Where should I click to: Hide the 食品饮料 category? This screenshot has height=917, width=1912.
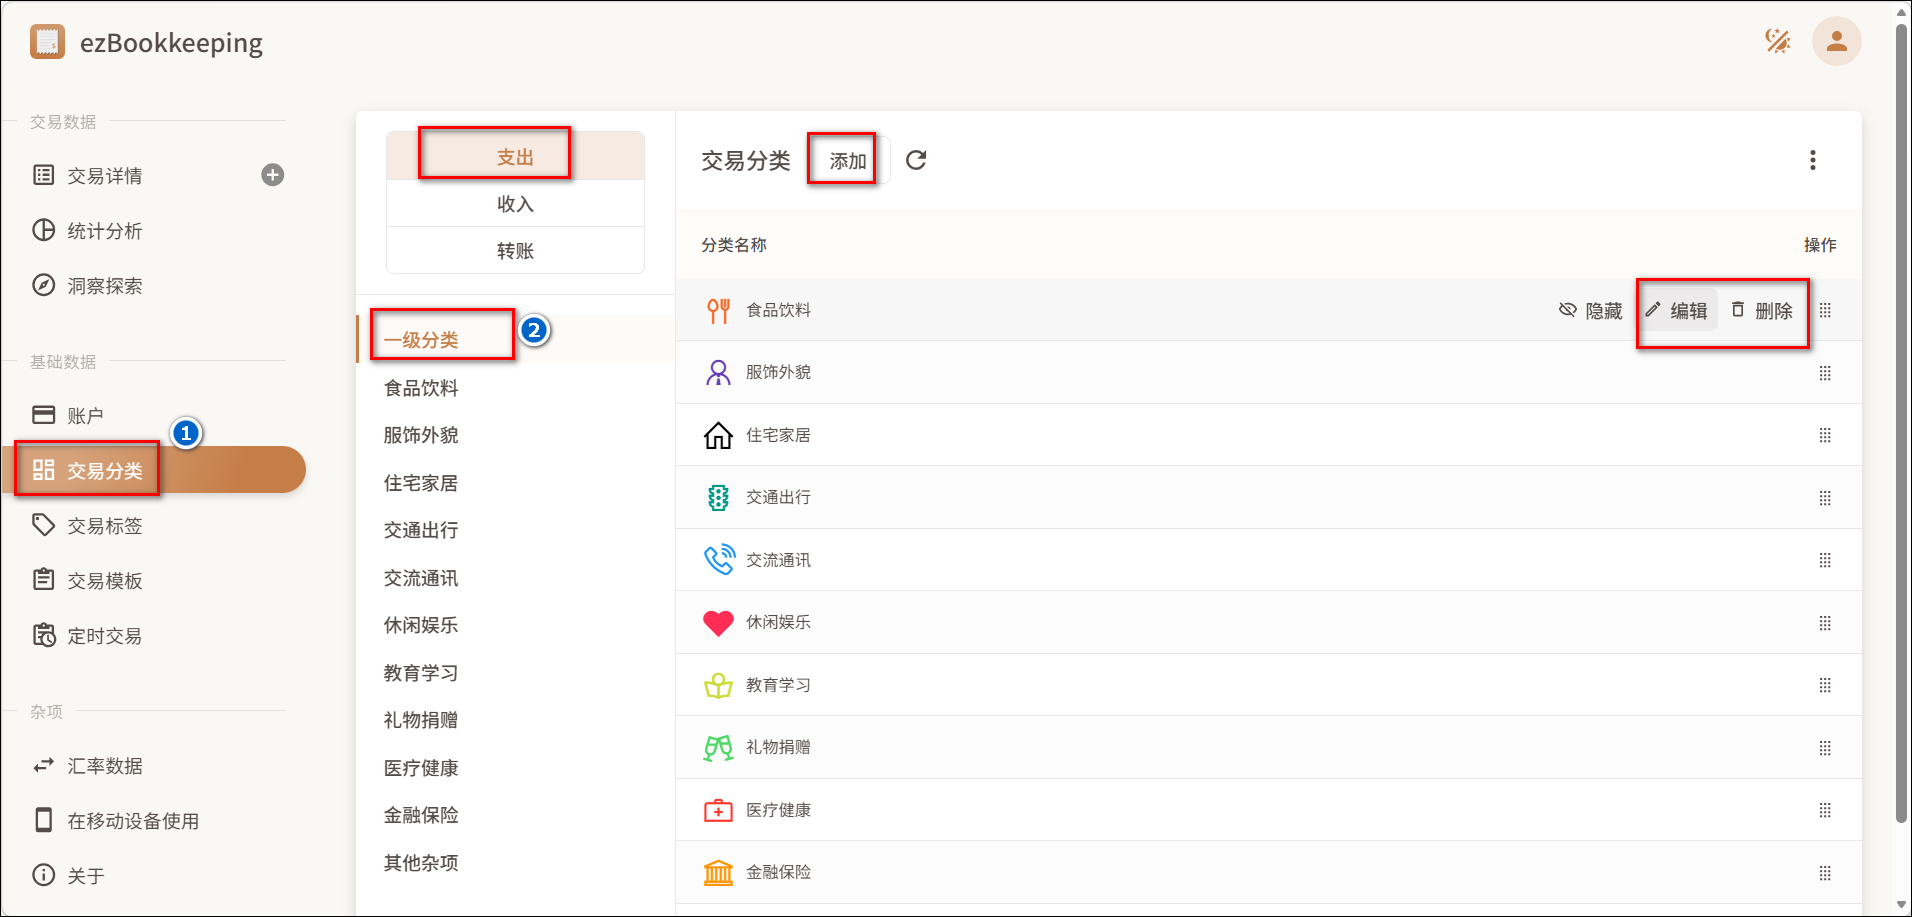coord(1590,311)
